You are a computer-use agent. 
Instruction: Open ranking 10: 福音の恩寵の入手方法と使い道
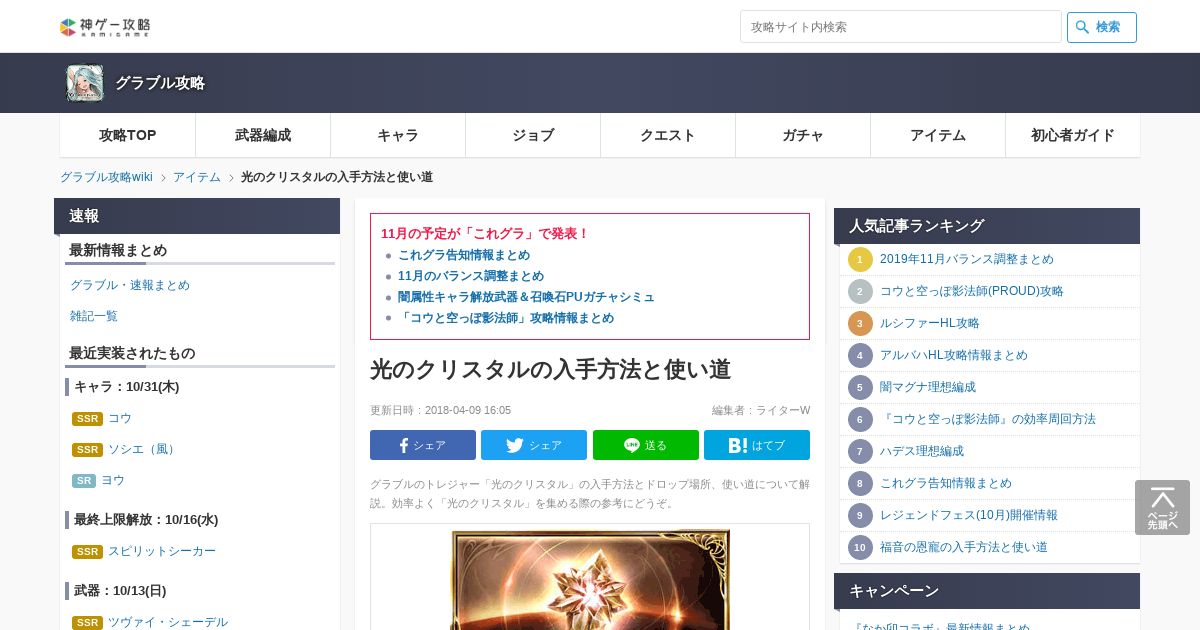[x=964, y=547]
